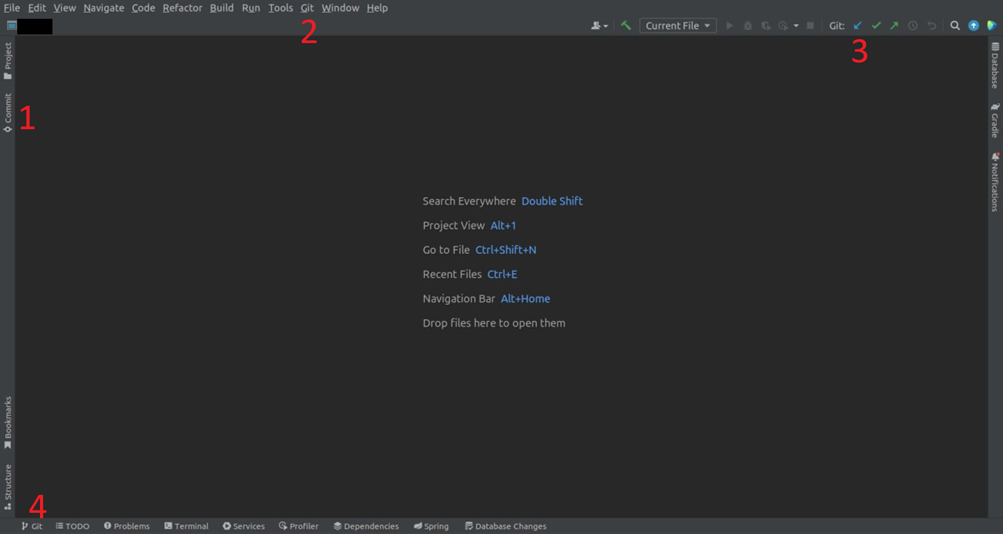Open the Terminal tool window
The height and width of the screenshot is (534, 1003).
[186, 526]
